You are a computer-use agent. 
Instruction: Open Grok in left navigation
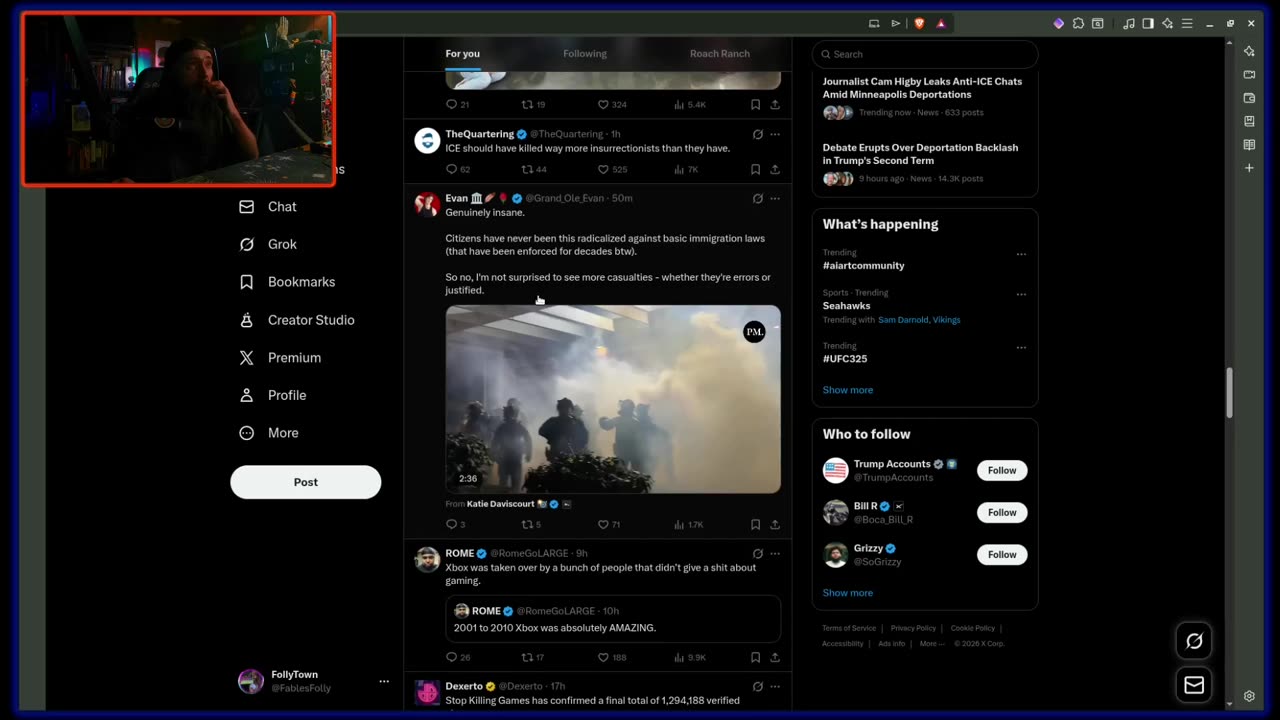[x=268, y=244]
